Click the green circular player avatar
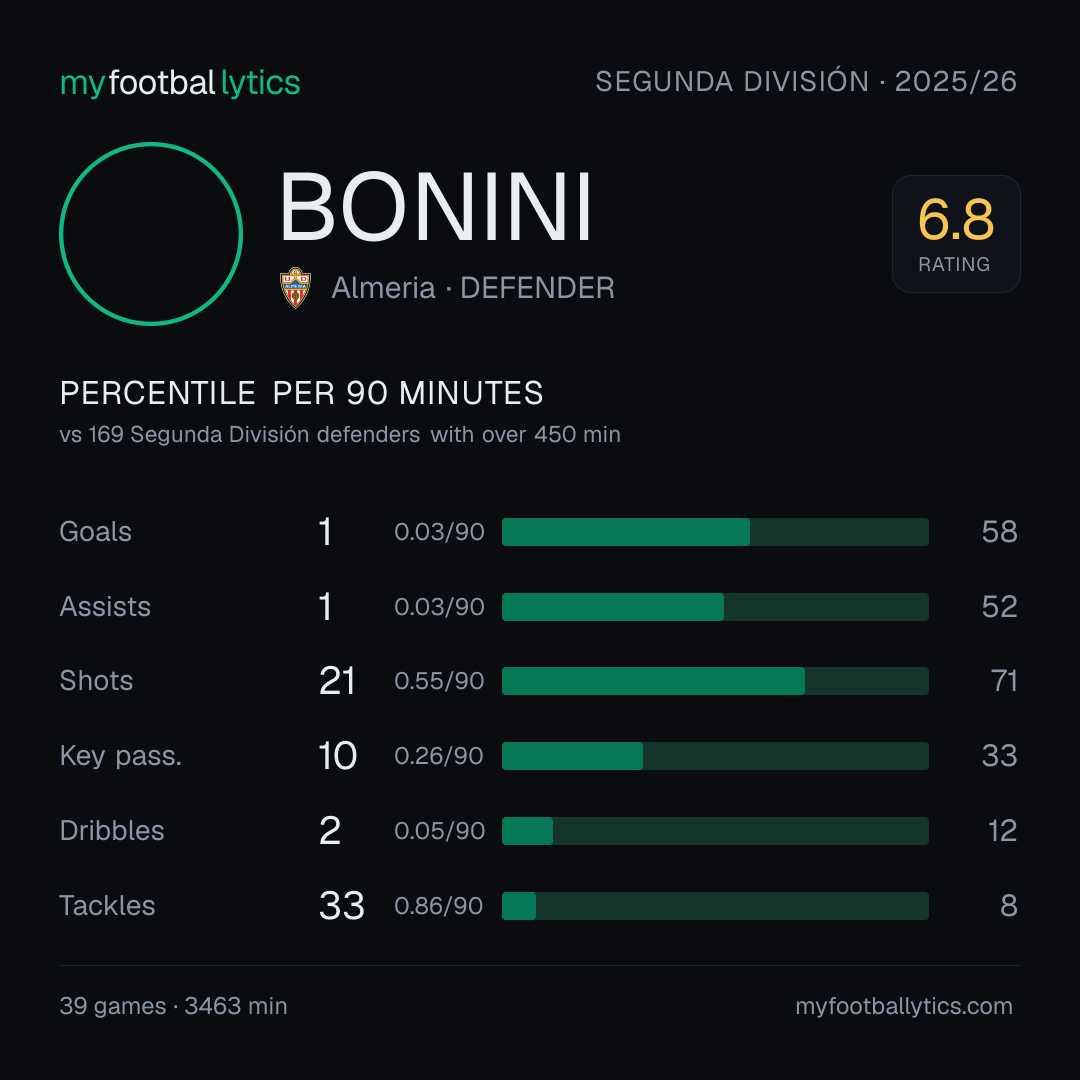1080x1080 pixels. coord(151,234)
